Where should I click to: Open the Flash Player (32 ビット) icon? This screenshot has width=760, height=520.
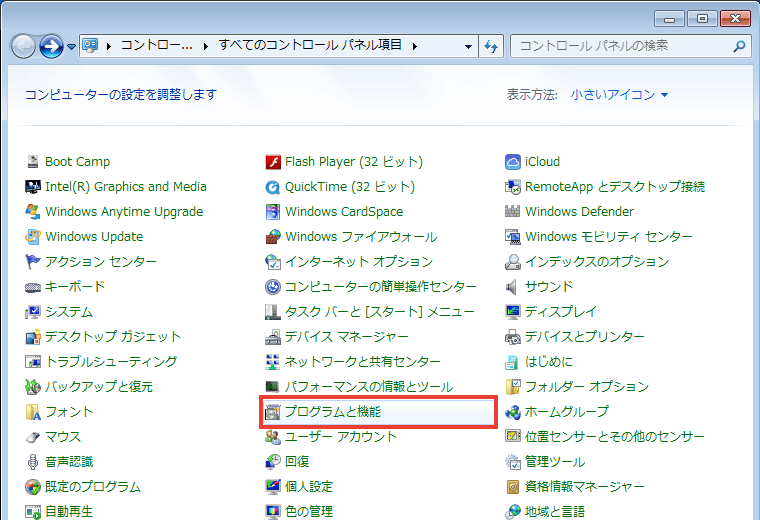click(273, 162)
